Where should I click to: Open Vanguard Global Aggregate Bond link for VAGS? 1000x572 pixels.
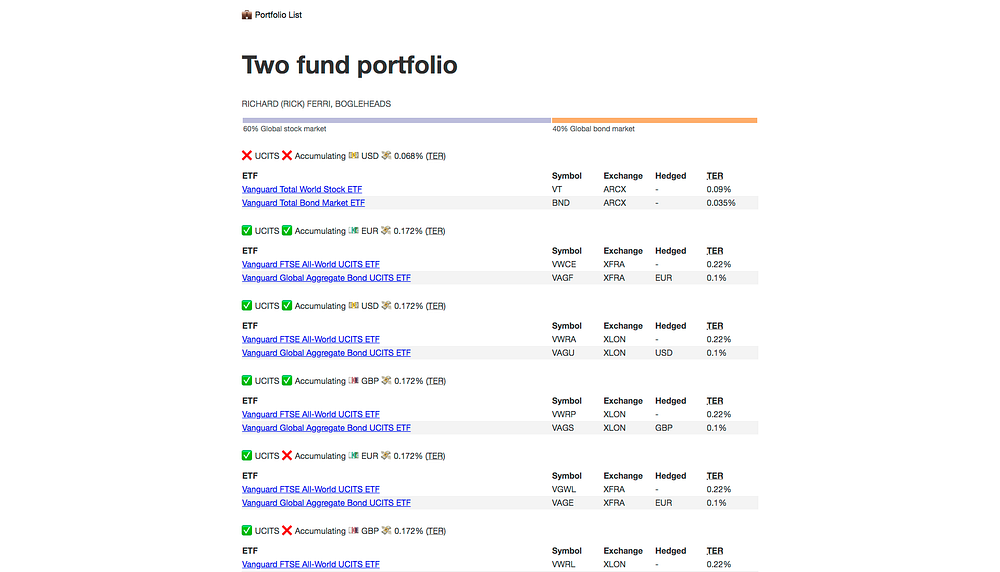[x=326, y=428]
